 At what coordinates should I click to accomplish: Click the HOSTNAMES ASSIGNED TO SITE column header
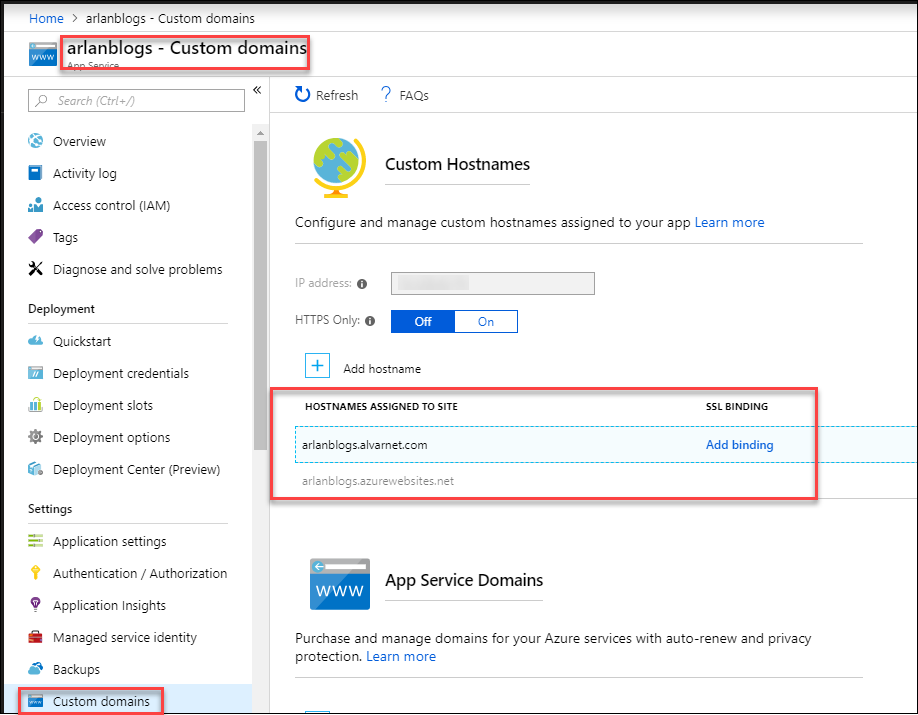click(381, 406)
